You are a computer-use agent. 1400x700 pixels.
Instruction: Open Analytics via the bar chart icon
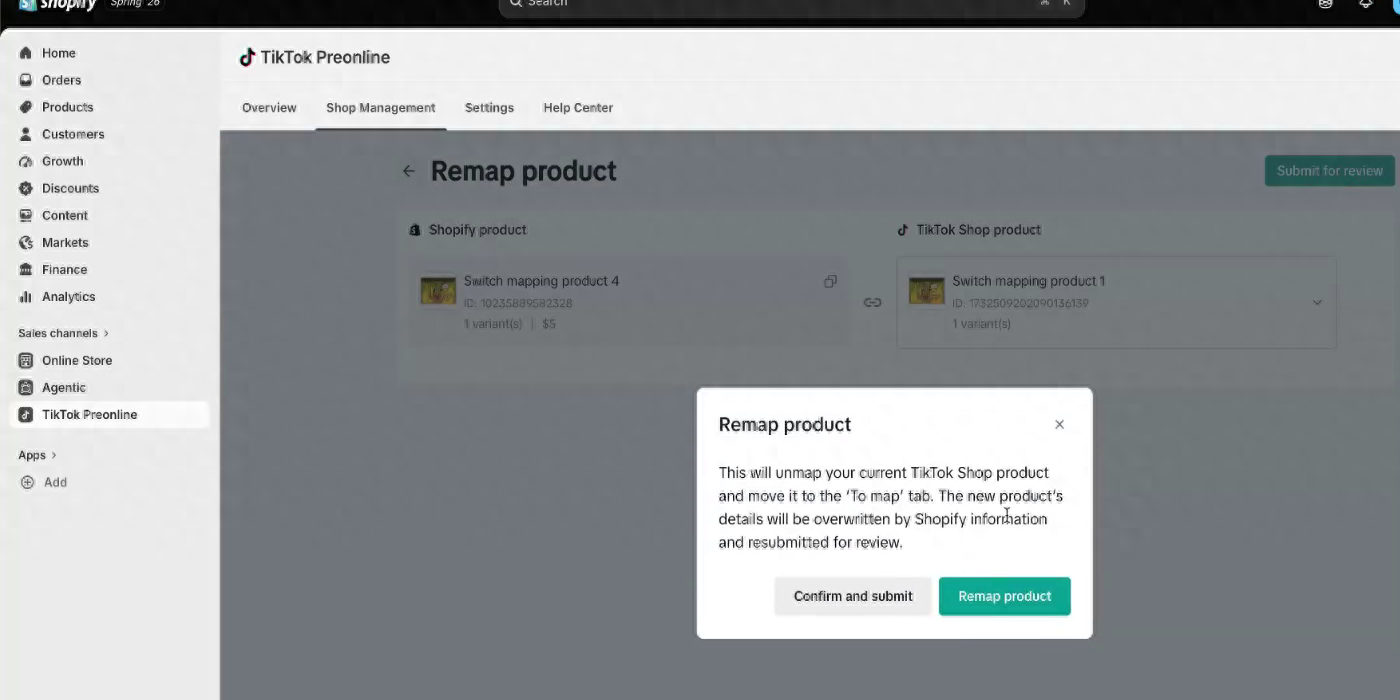(26, 296)
